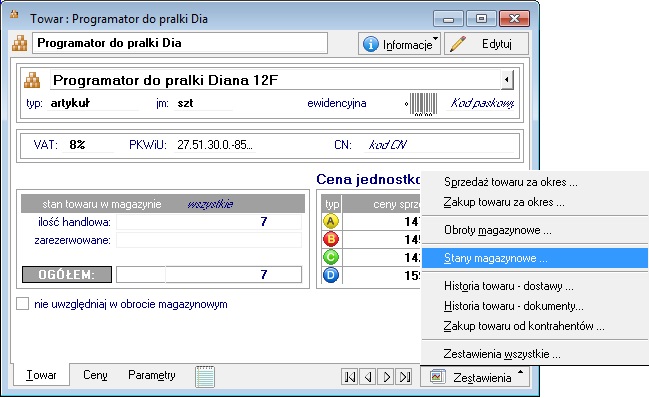Screen dimensions: 649x398
Task: Click the 'szt' unit value
Action: (185, 103)
